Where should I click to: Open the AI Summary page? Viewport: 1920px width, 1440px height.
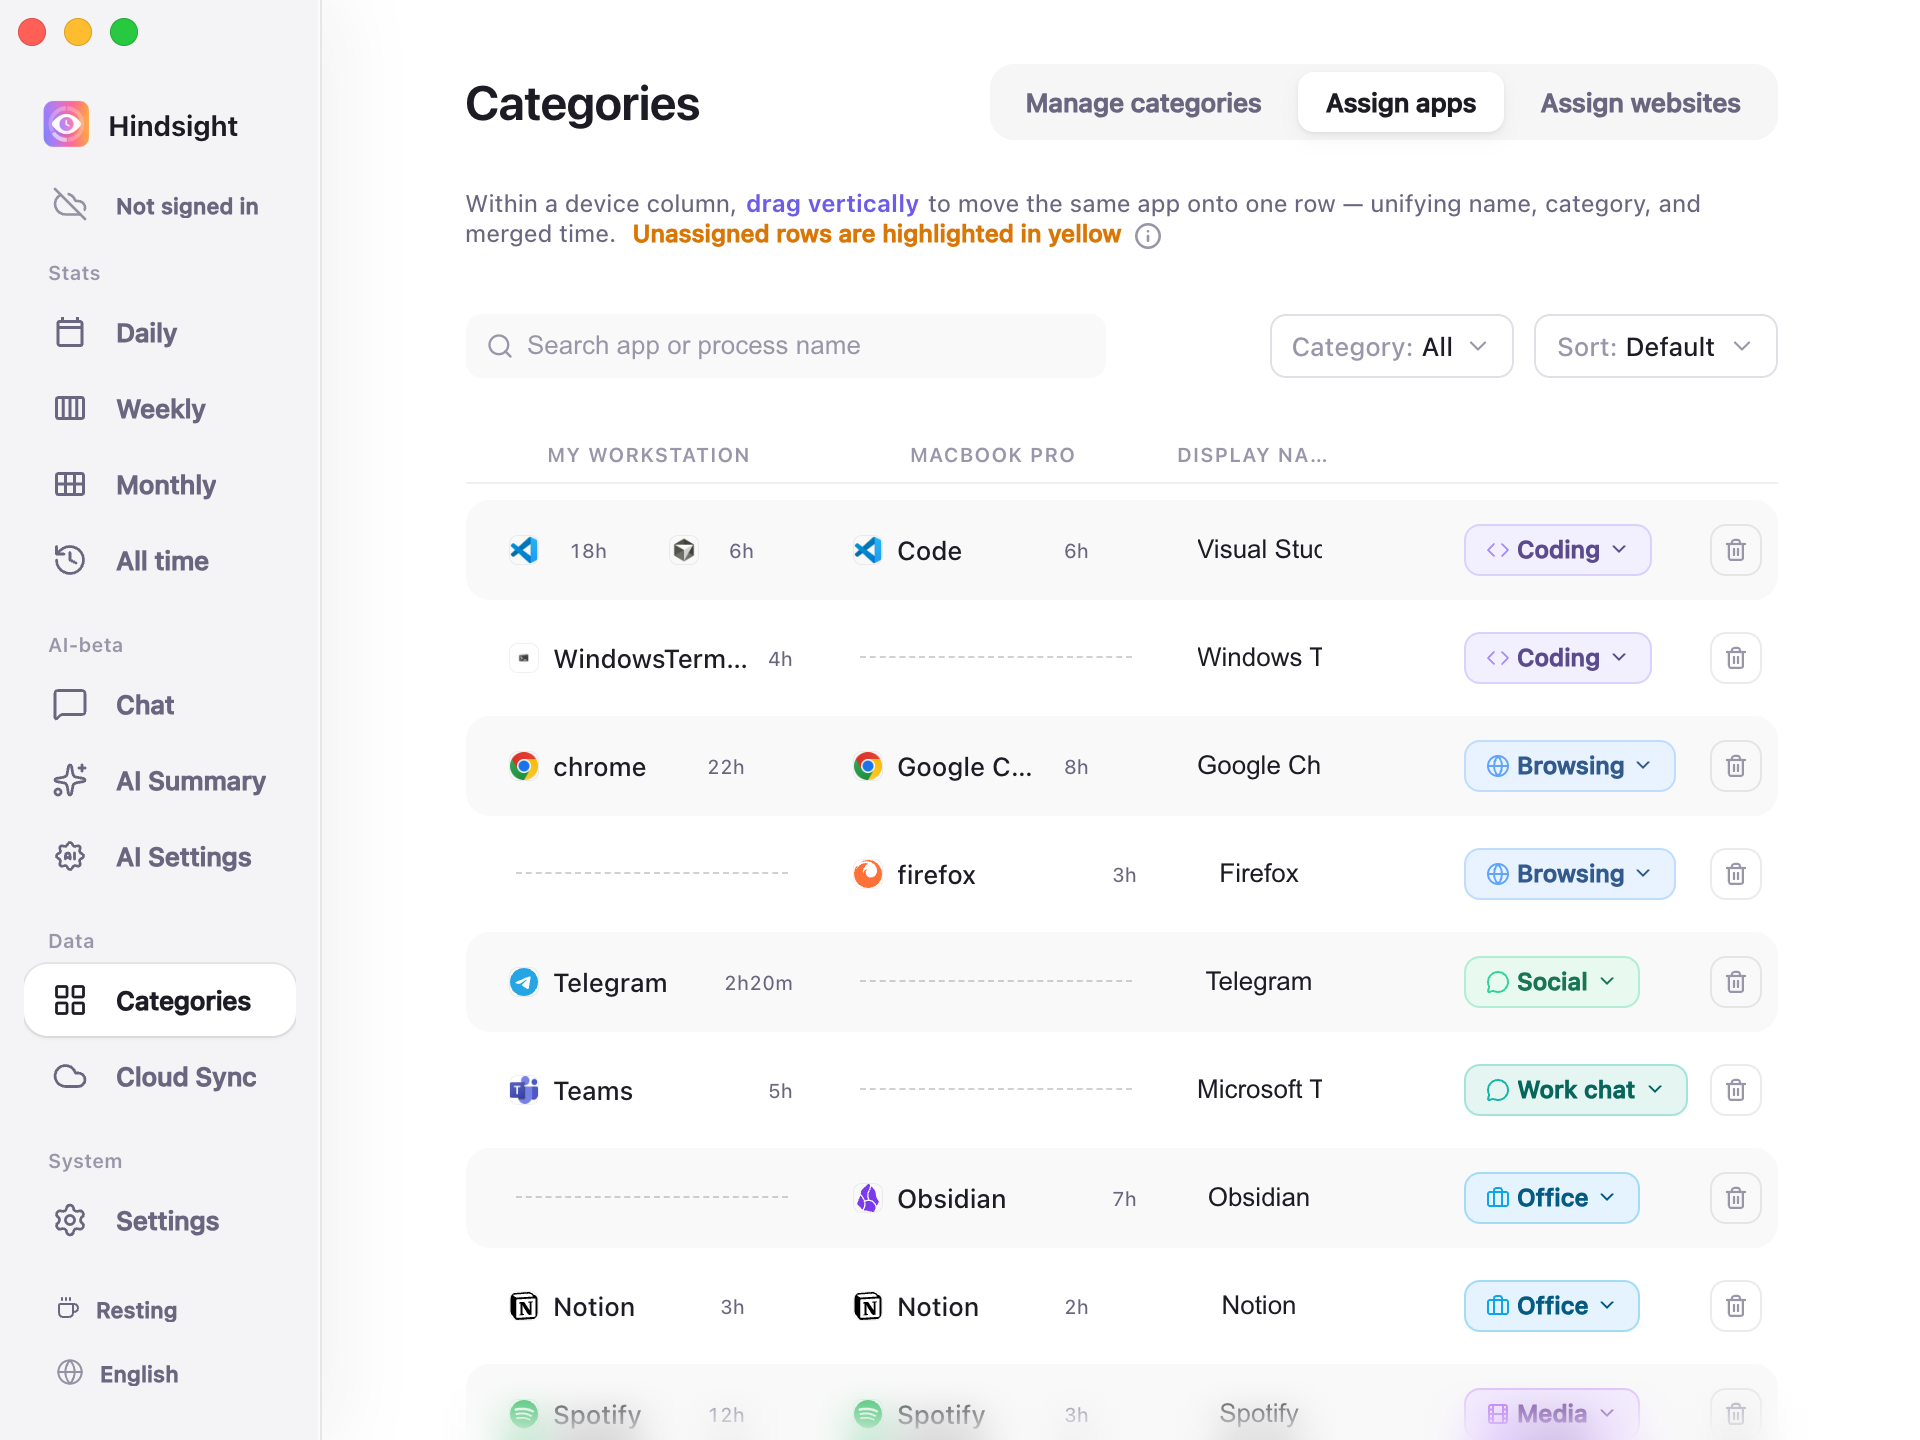tap(160, 781)
